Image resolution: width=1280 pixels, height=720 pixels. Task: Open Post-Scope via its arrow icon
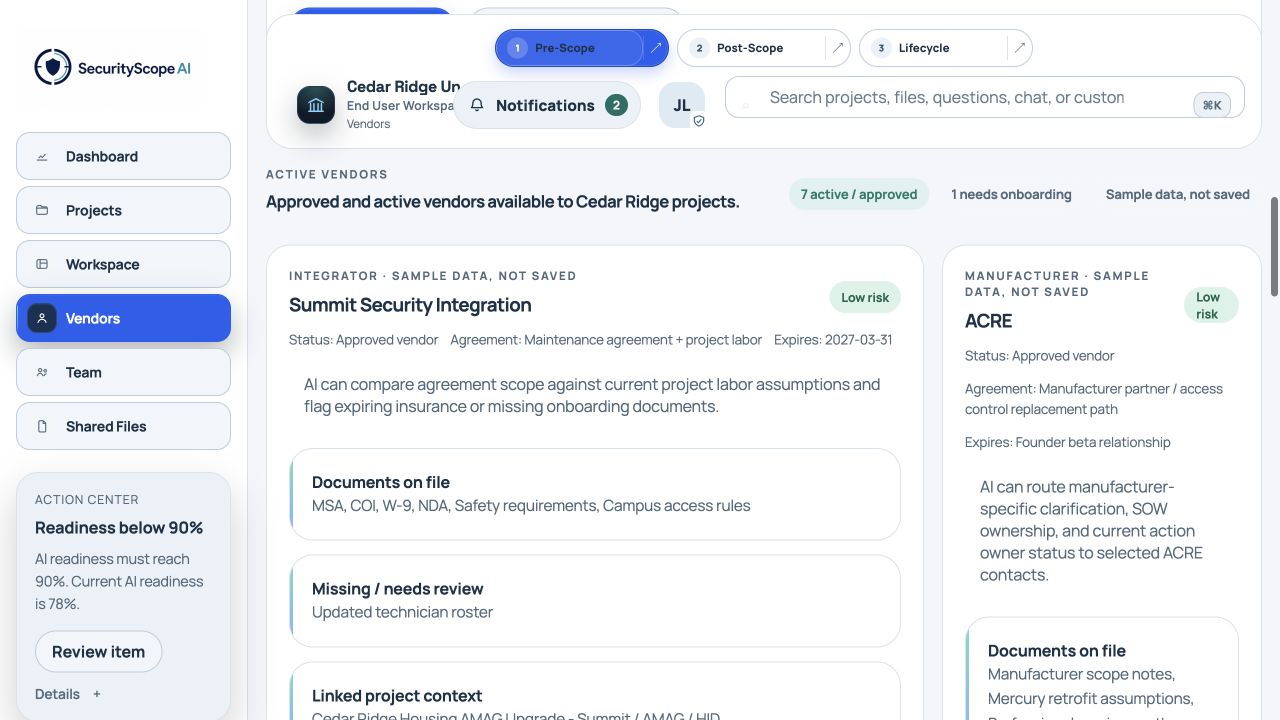tap(838, 48)
